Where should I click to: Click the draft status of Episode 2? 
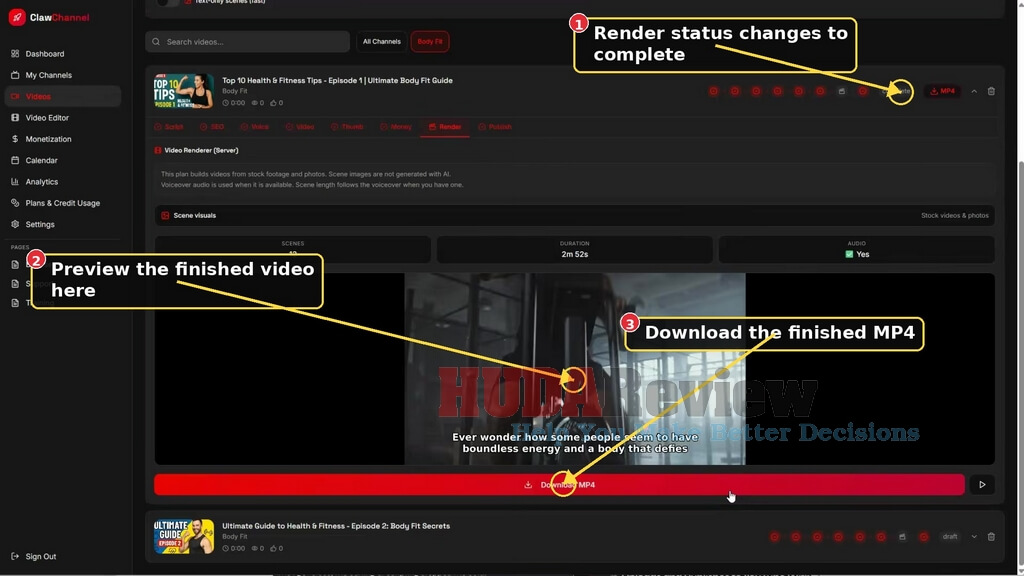click(x=950, y=537)
